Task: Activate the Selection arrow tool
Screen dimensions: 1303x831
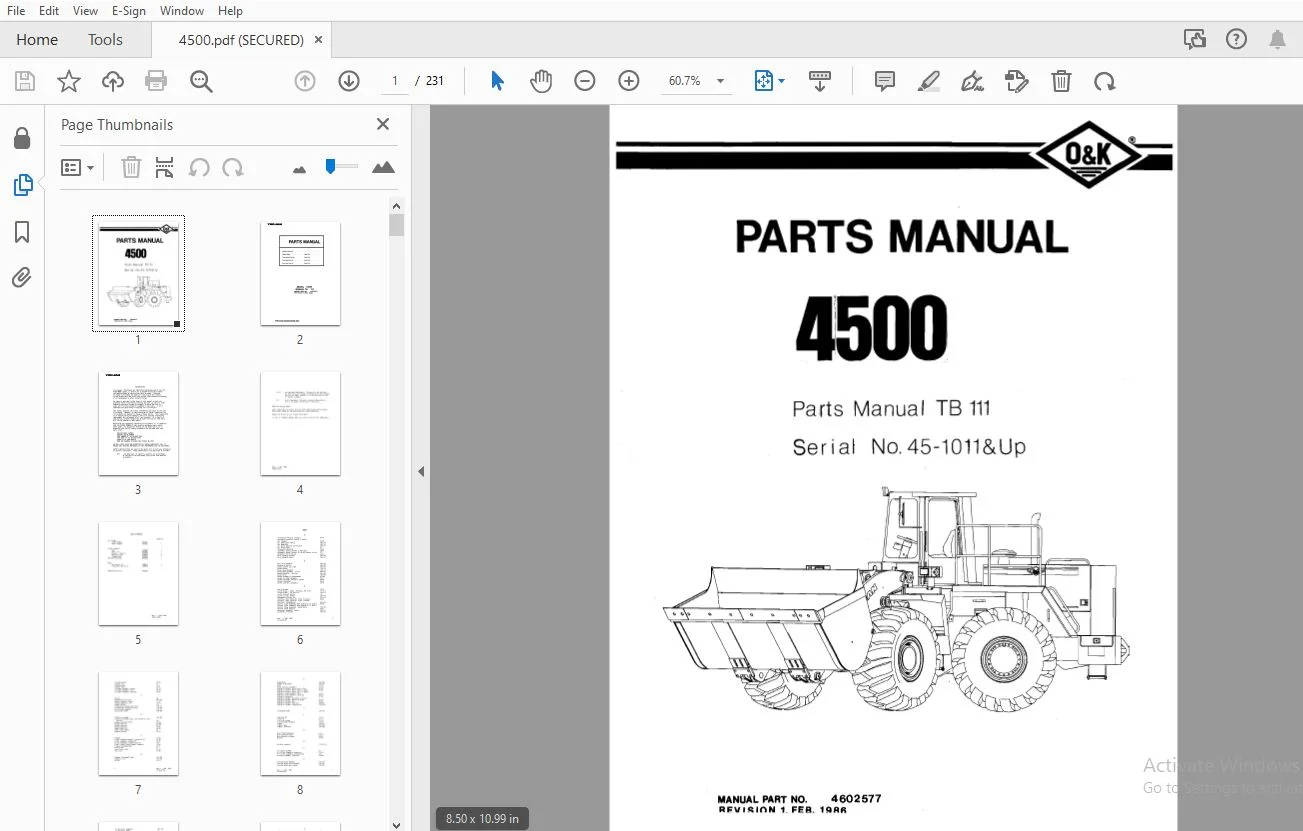Action: coord(497,81)
